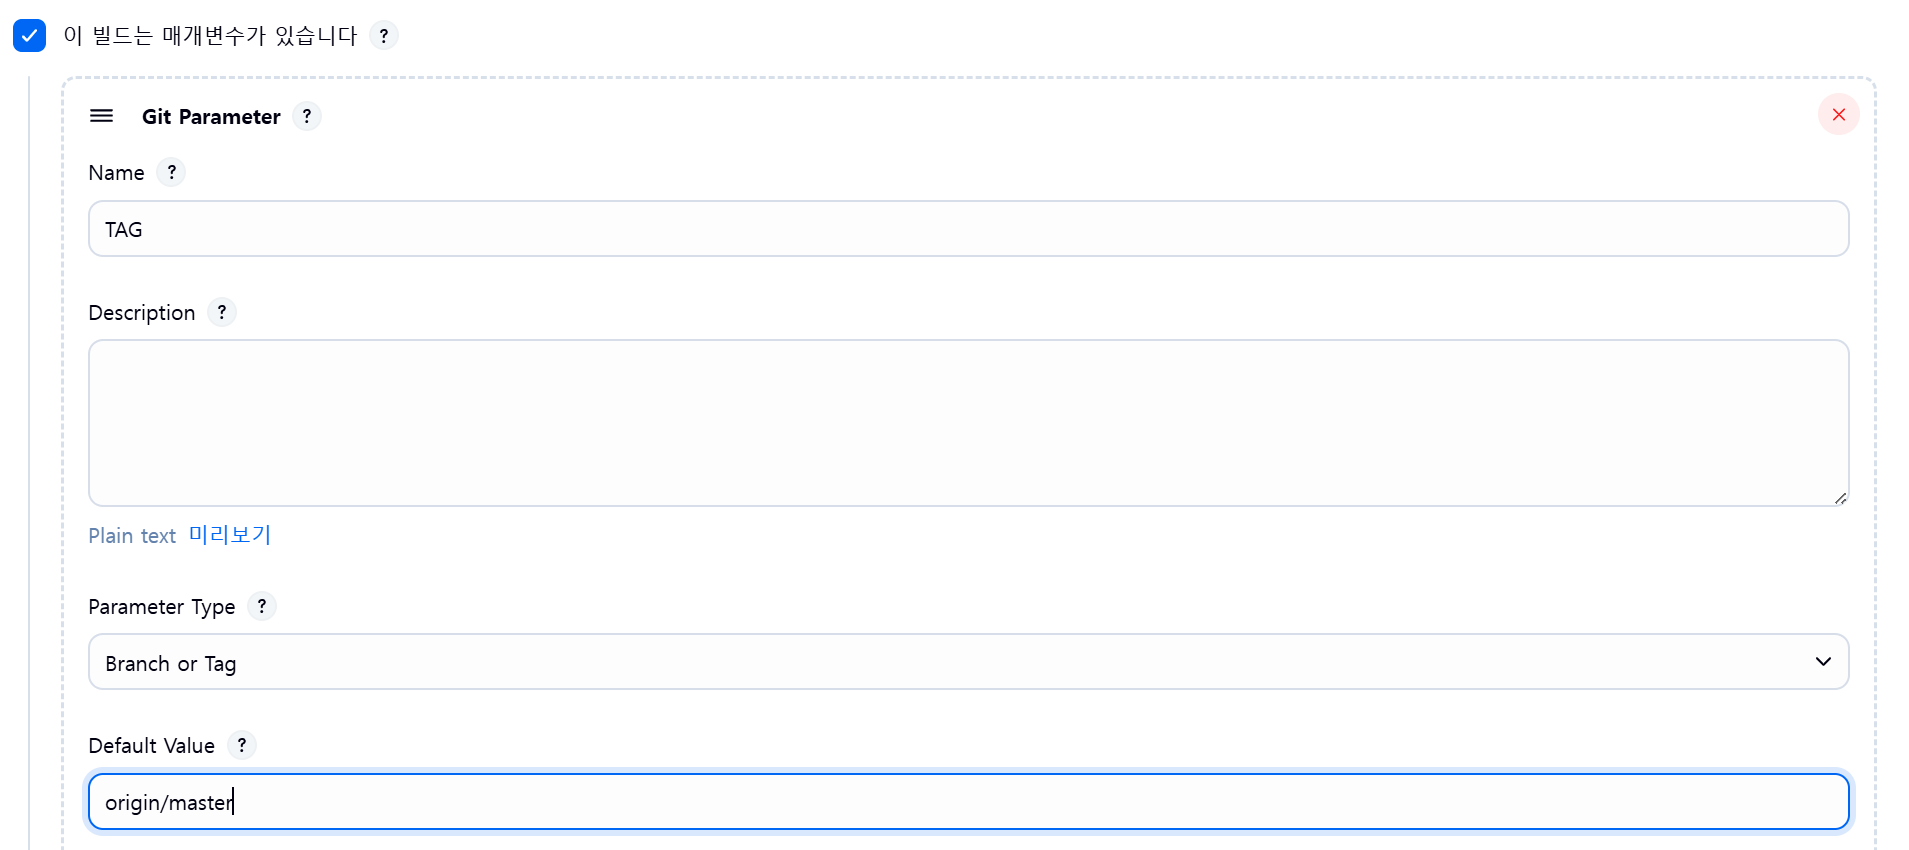1909x850 pixels.
Task: Show help for the Name field
Action: [172, 172]
